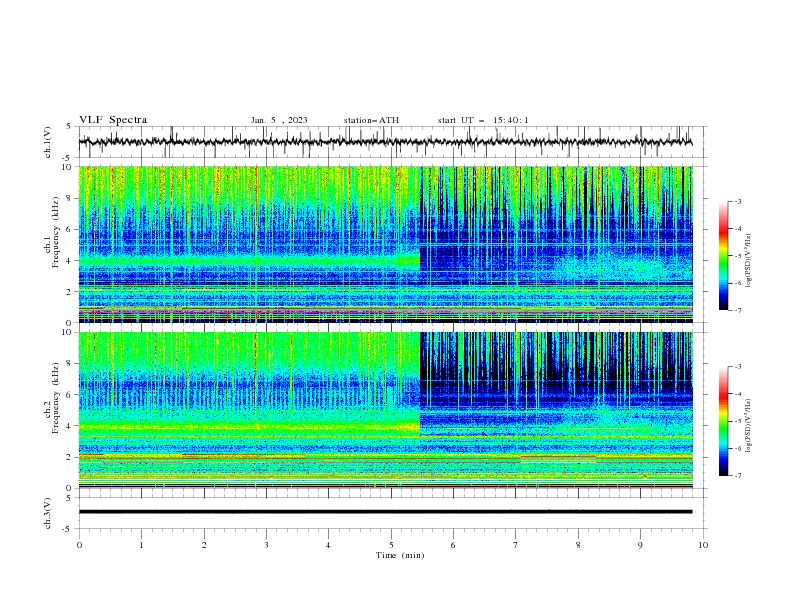The image size is (792, 612).
Task: Click the "8" kHz tick of ch.1 spectrogram
Action: (70, 198)
